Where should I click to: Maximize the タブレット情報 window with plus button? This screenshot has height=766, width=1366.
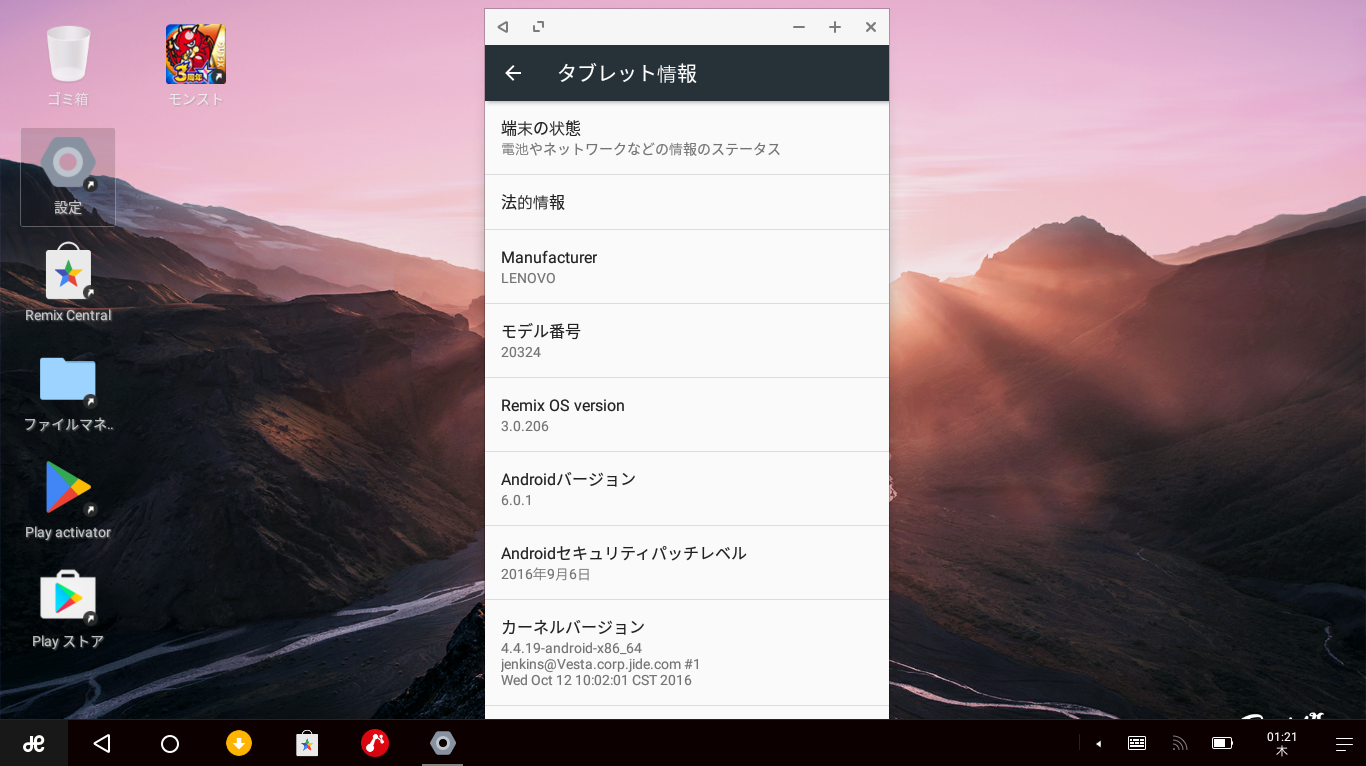click(835, 27)
